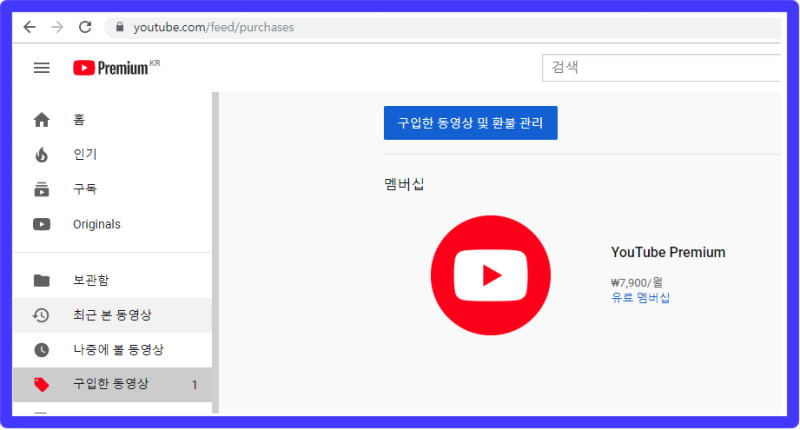The width and height of the screenshot is (800, 430).
Task: Click the library folder icon
Action: [42, 281]
